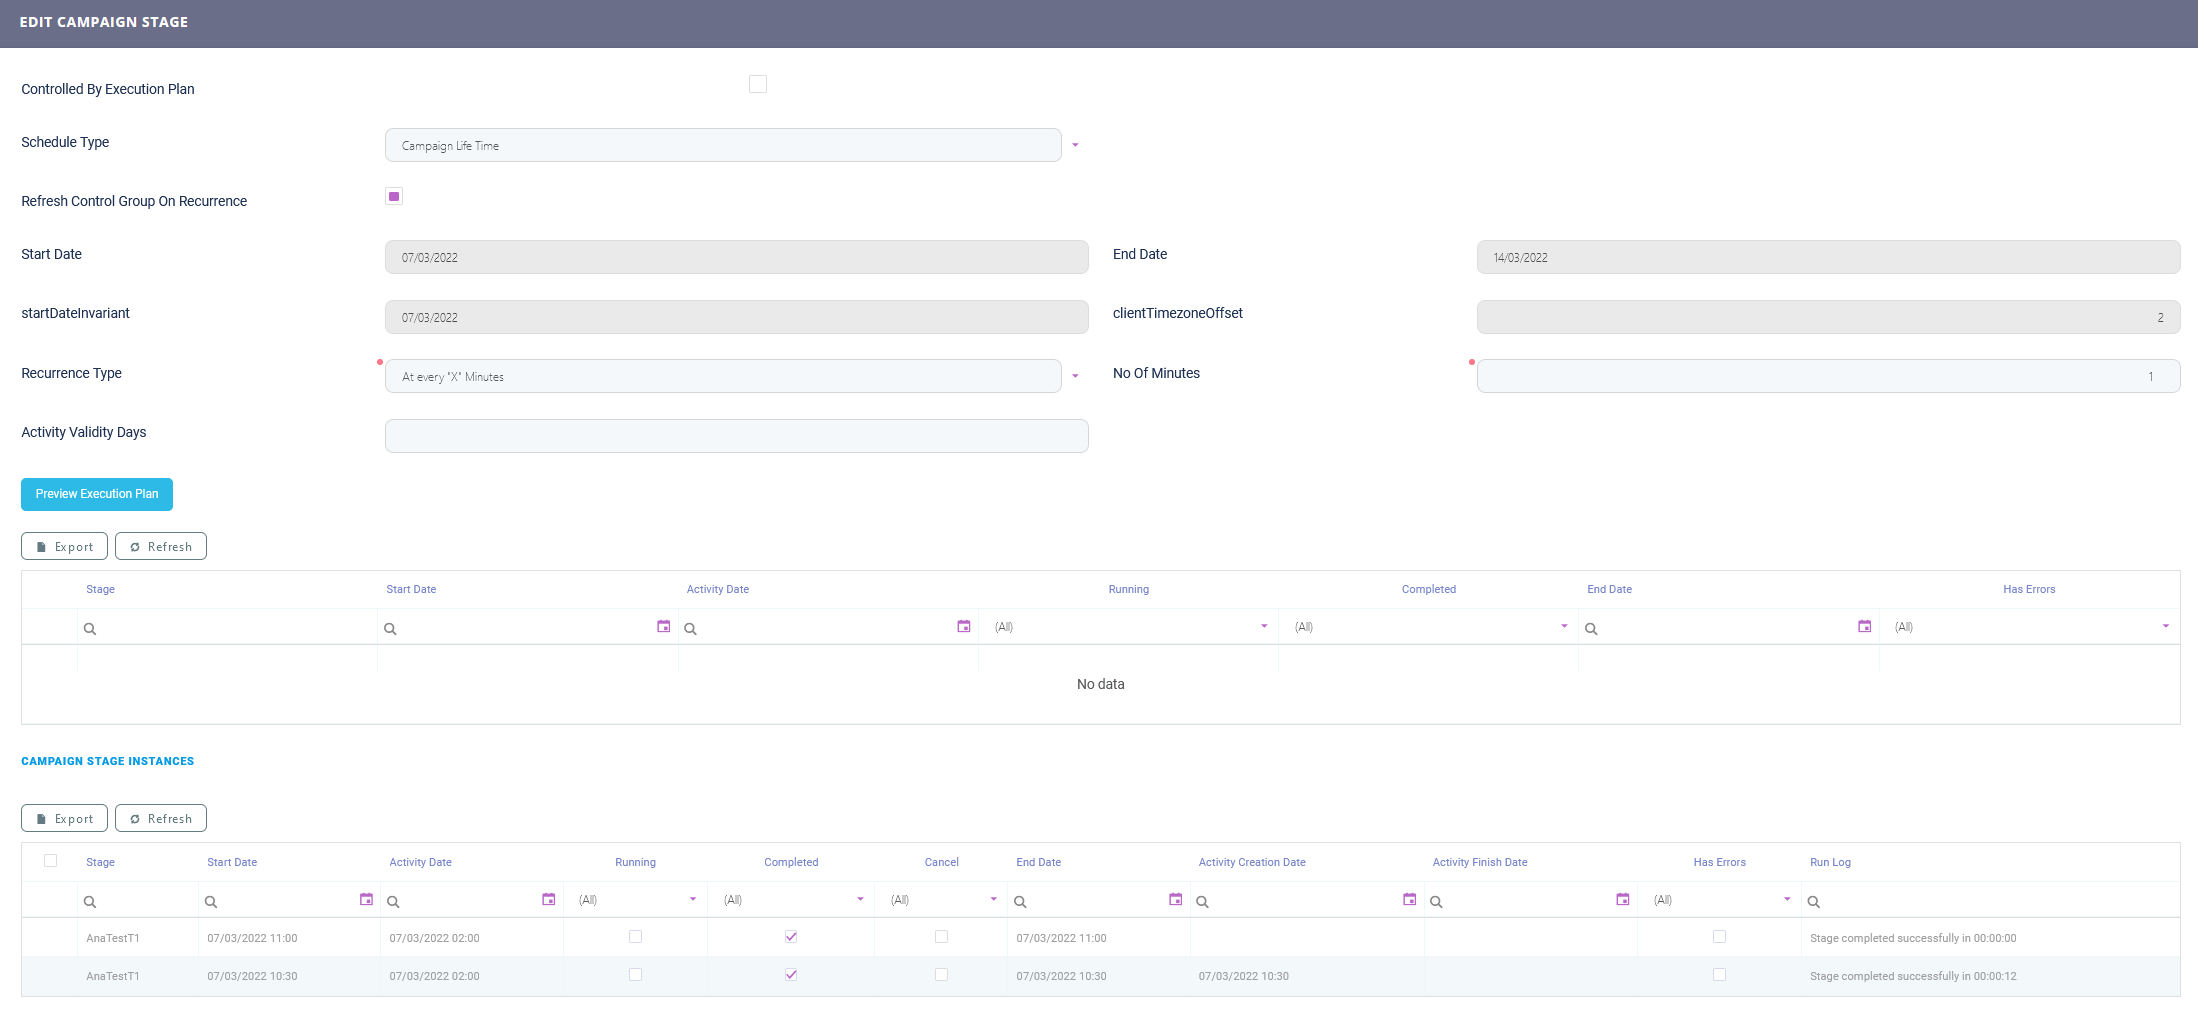Open calendar in instances Activity Date filter
This screenshot has width=2198, height=1027.
(548, 900)
